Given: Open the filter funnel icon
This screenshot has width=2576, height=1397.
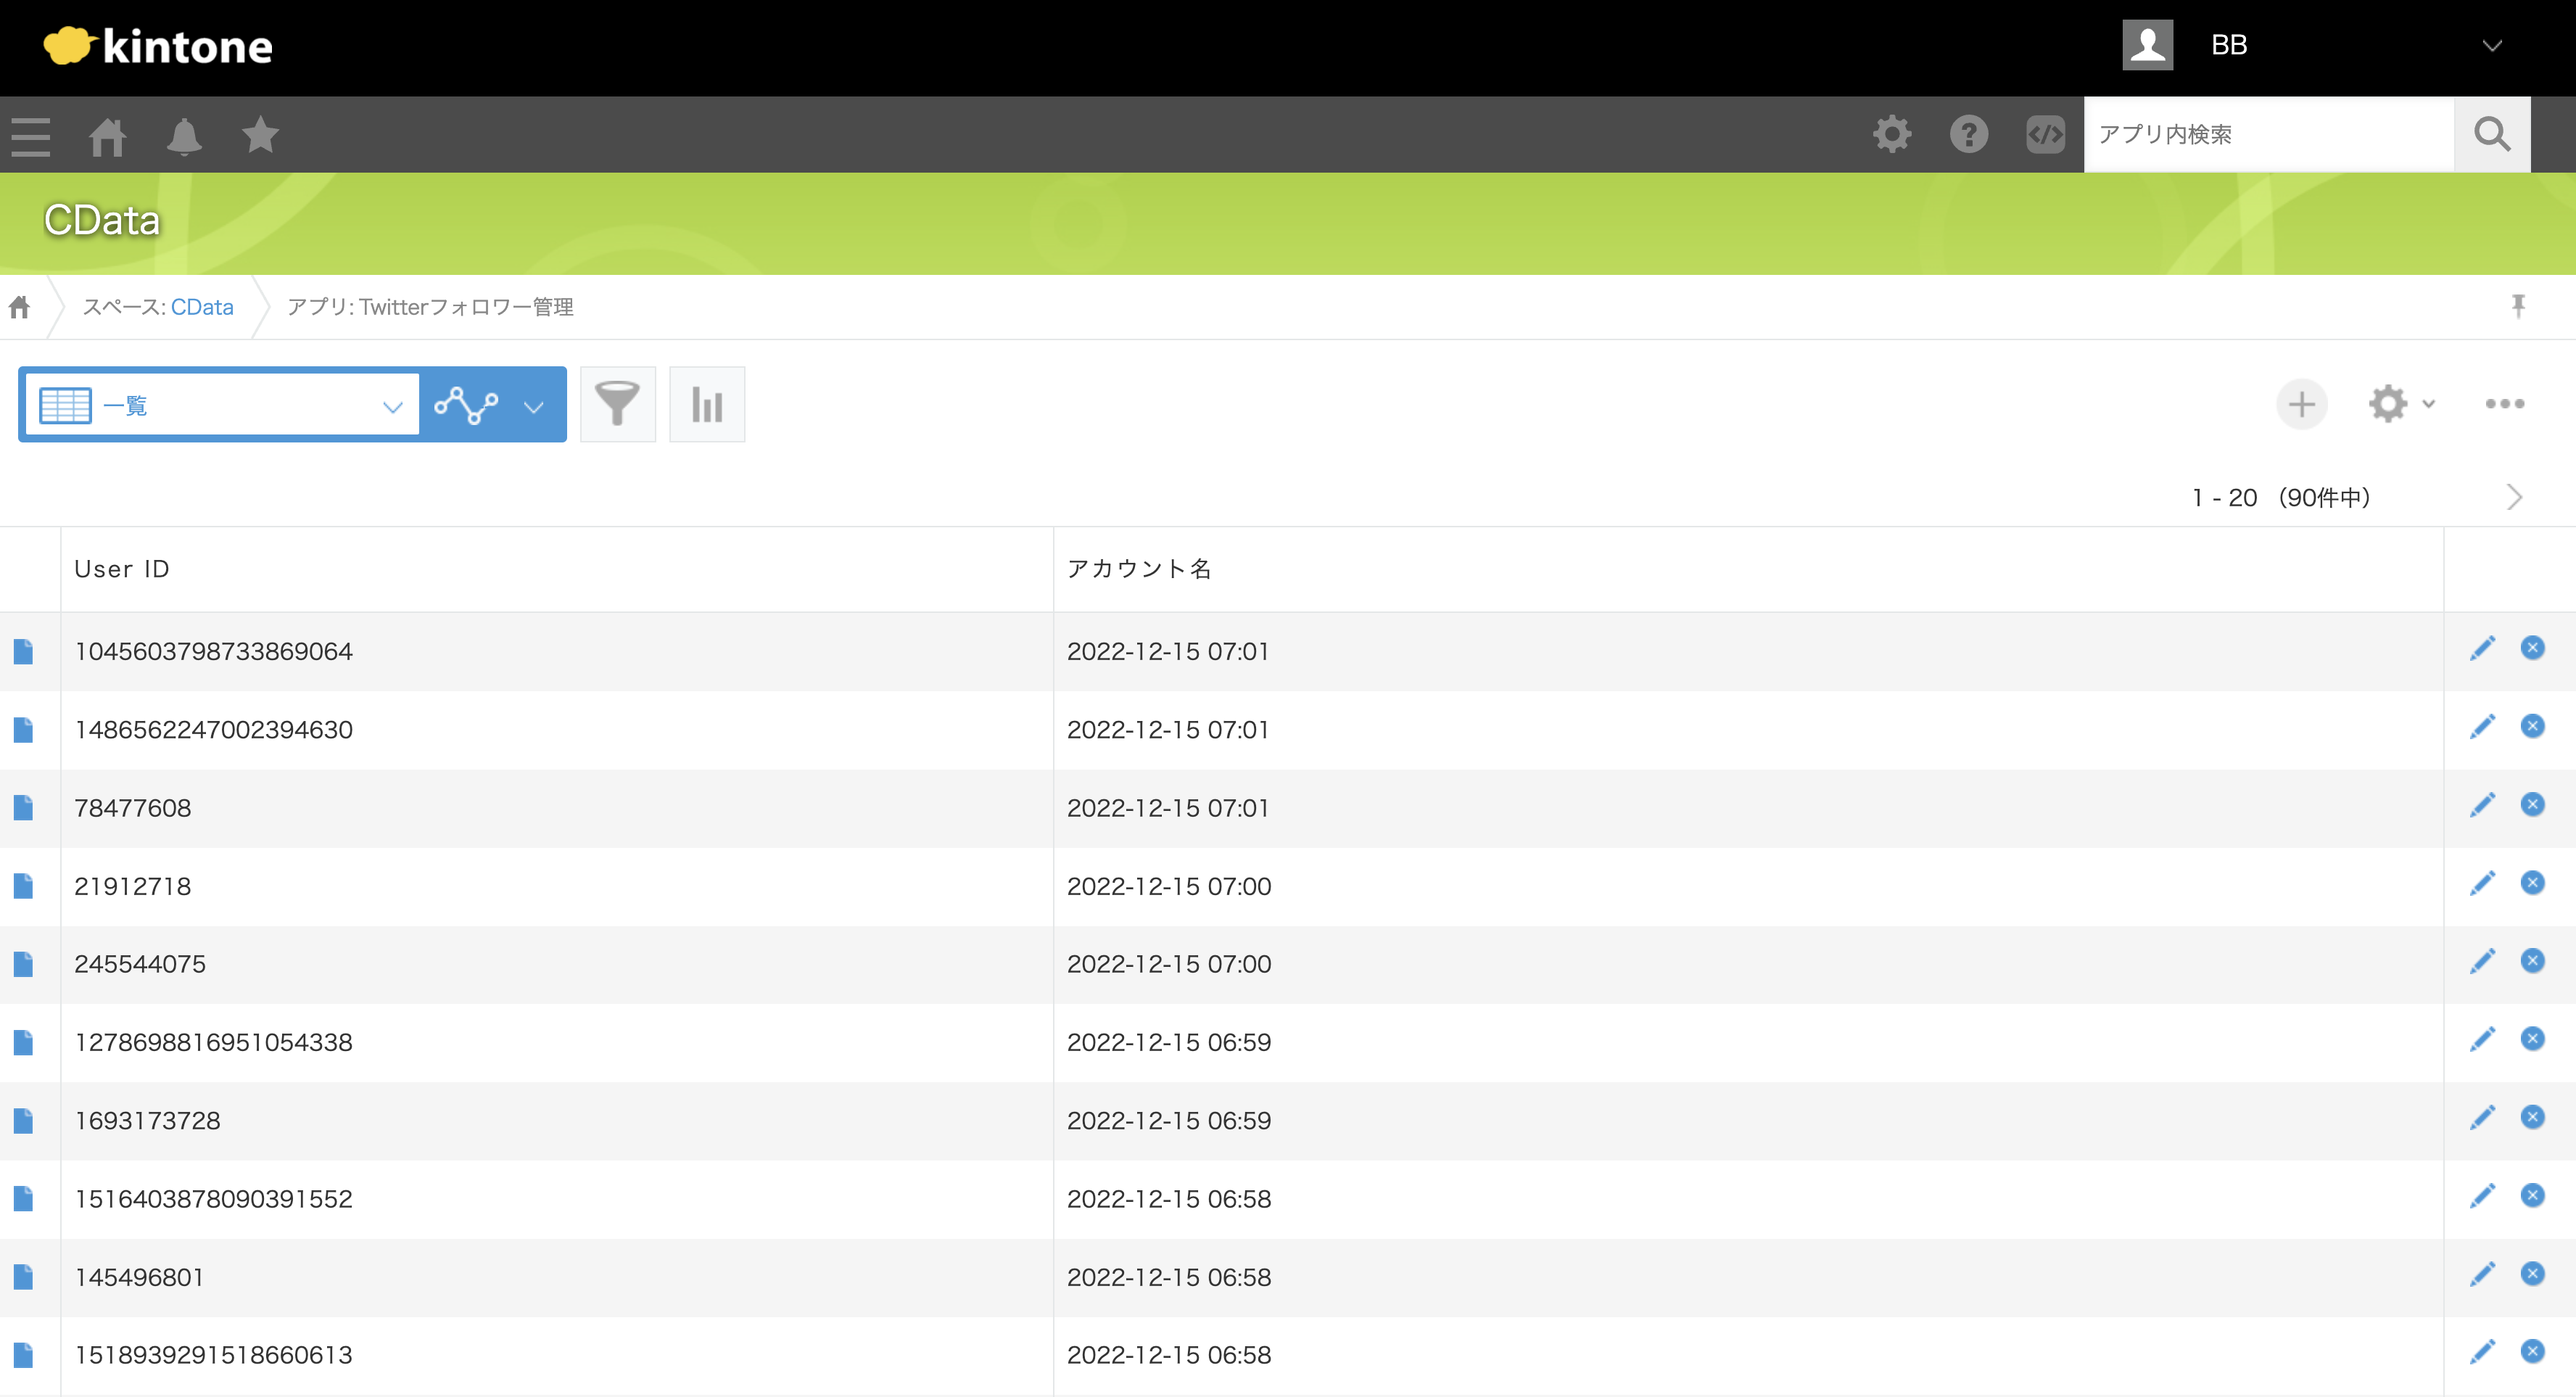Looking at the screenshot, I should coord(617,404).
